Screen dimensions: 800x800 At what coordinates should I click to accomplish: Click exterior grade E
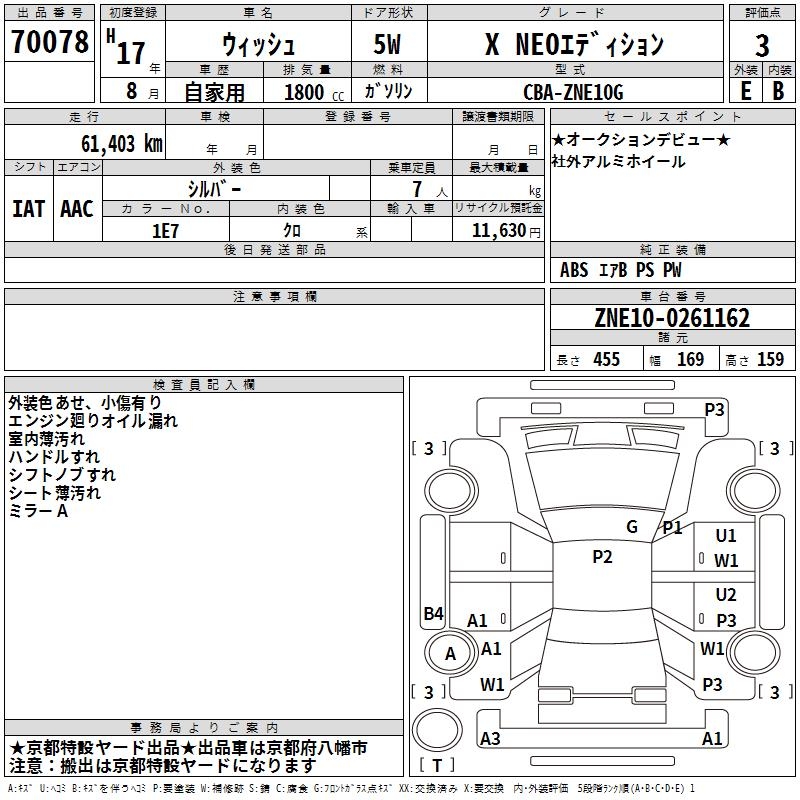click(745, 91)
